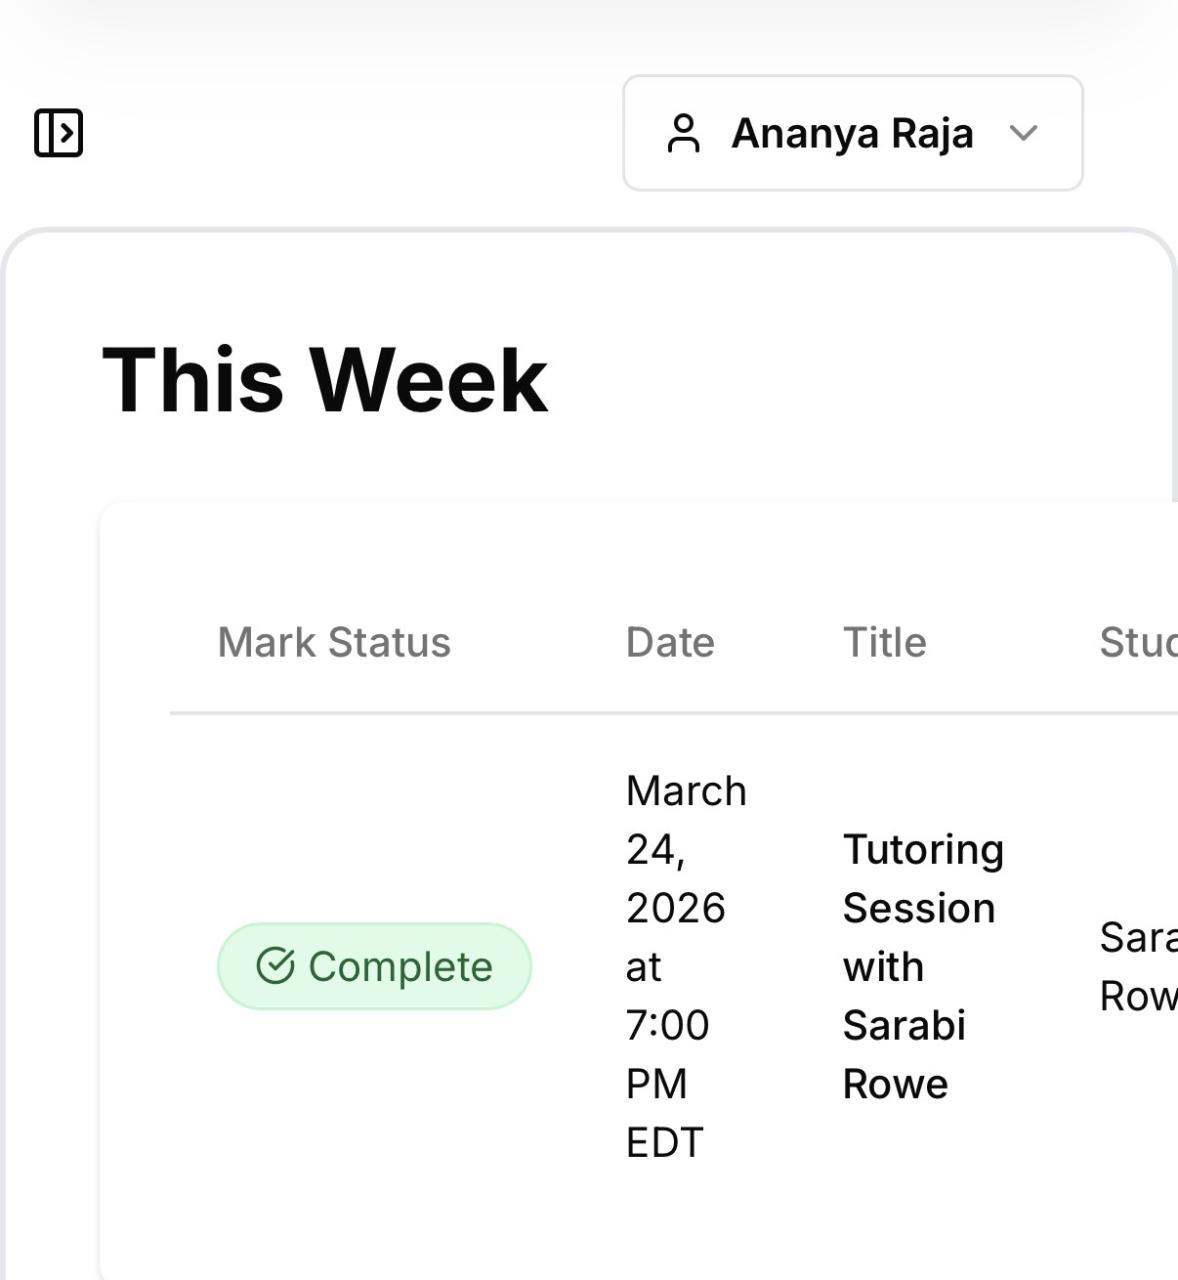The height and width of the screenshot is (1280, 1178).
Task: Click the This Week heading
Action: pyautogui.click(x=325, y=380)
